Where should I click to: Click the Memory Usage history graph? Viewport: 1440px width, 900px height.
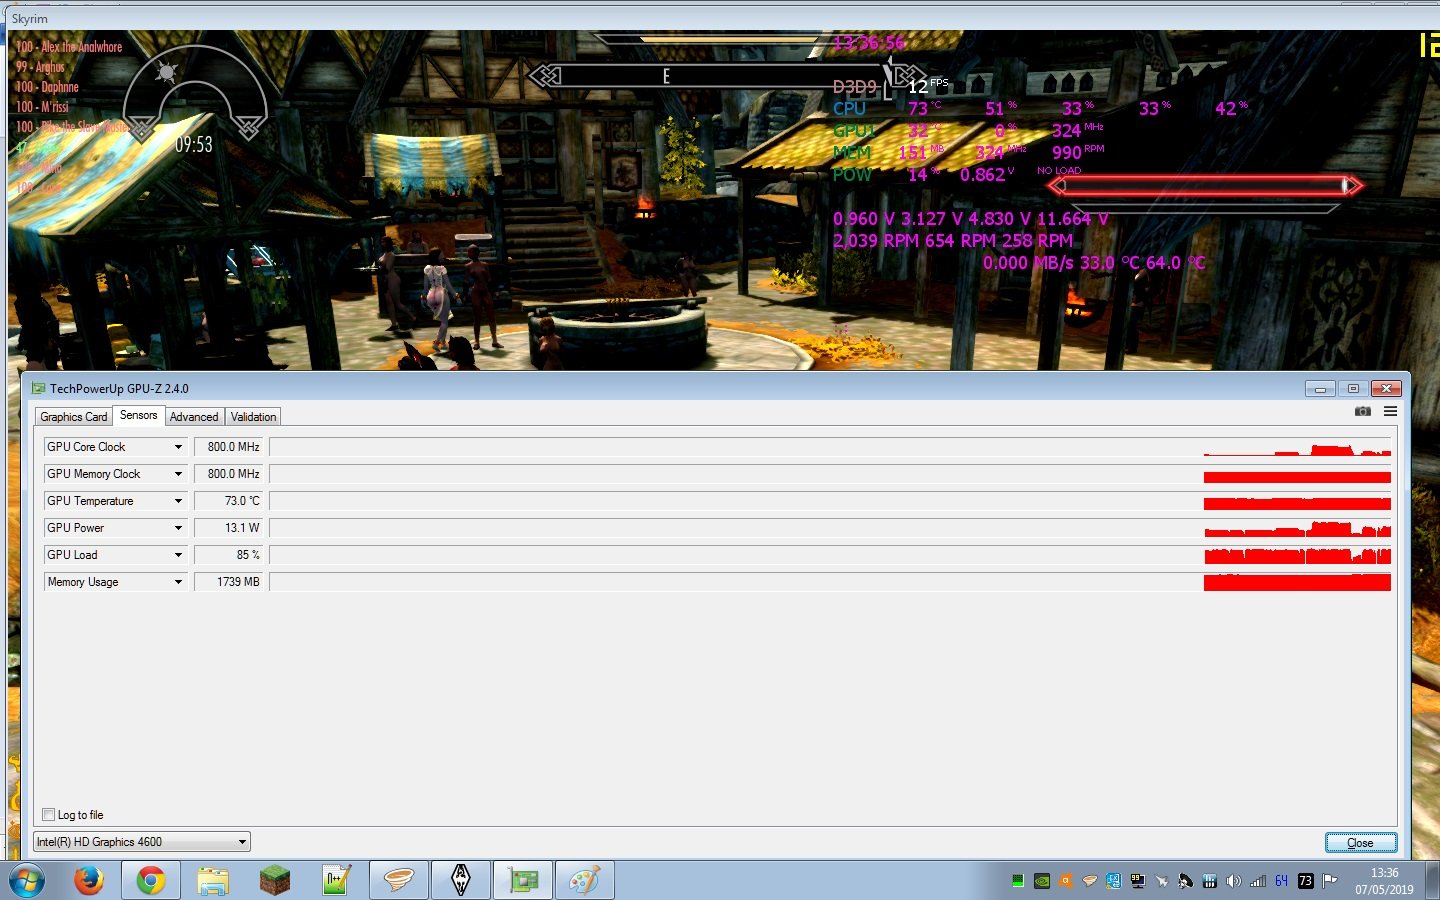pyautogui.click(x=830, y=582)
